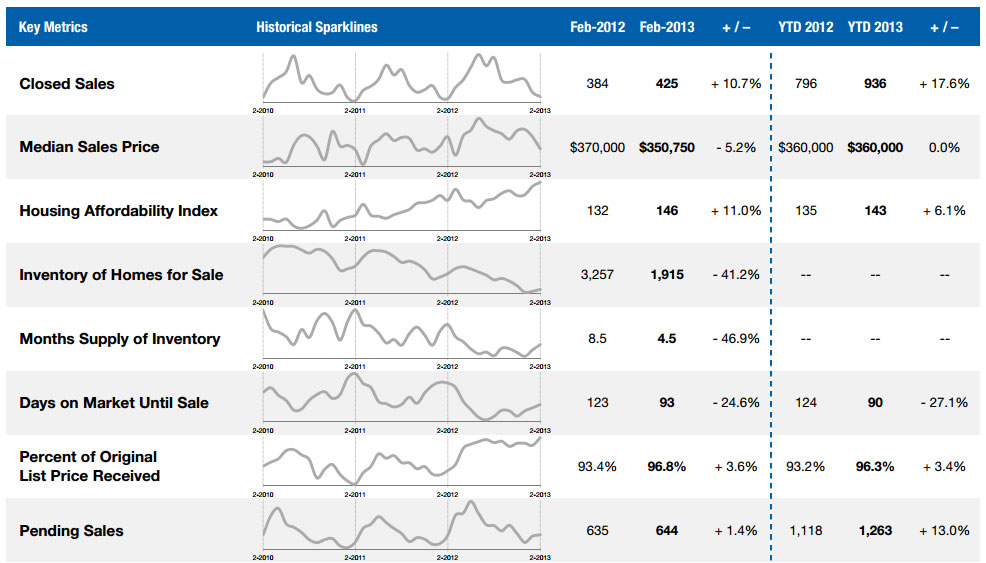Click the Key Metrics column header

53,27
